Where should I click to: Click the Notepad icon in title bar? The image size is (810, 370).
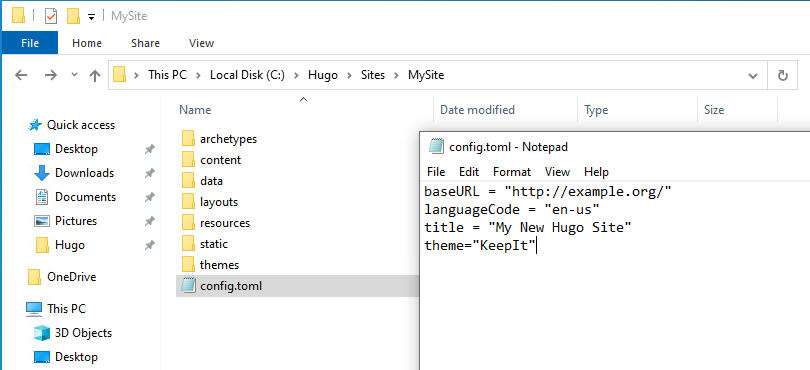tap(437, 147)
